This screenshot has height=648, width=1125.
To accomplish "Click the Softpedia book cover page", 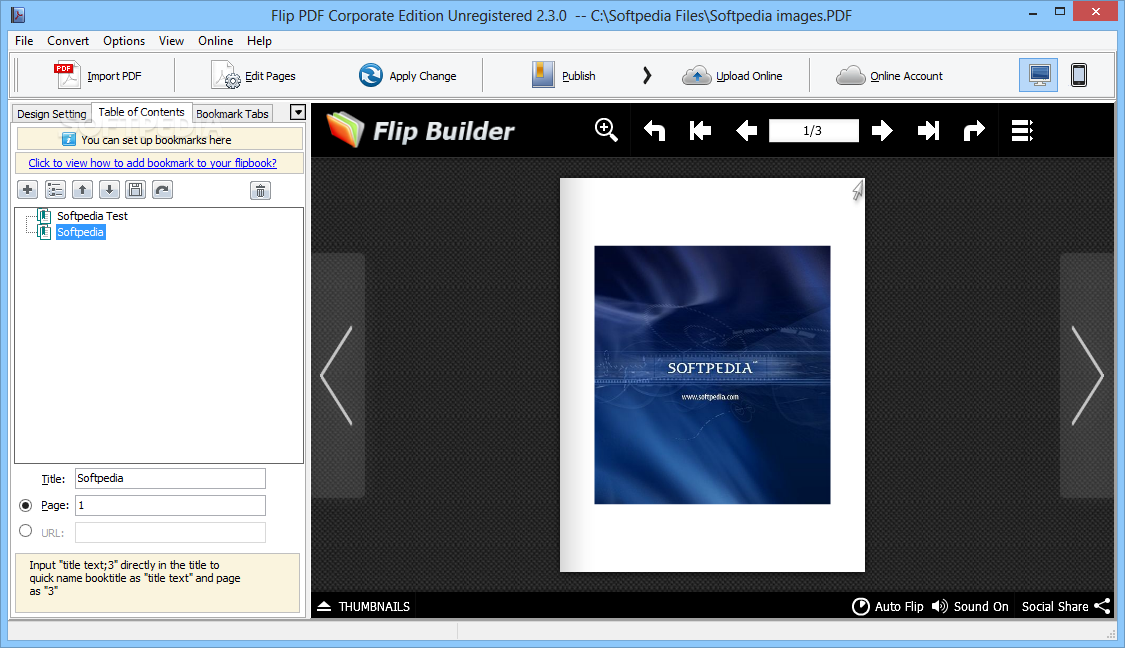I will coord(712,375).
